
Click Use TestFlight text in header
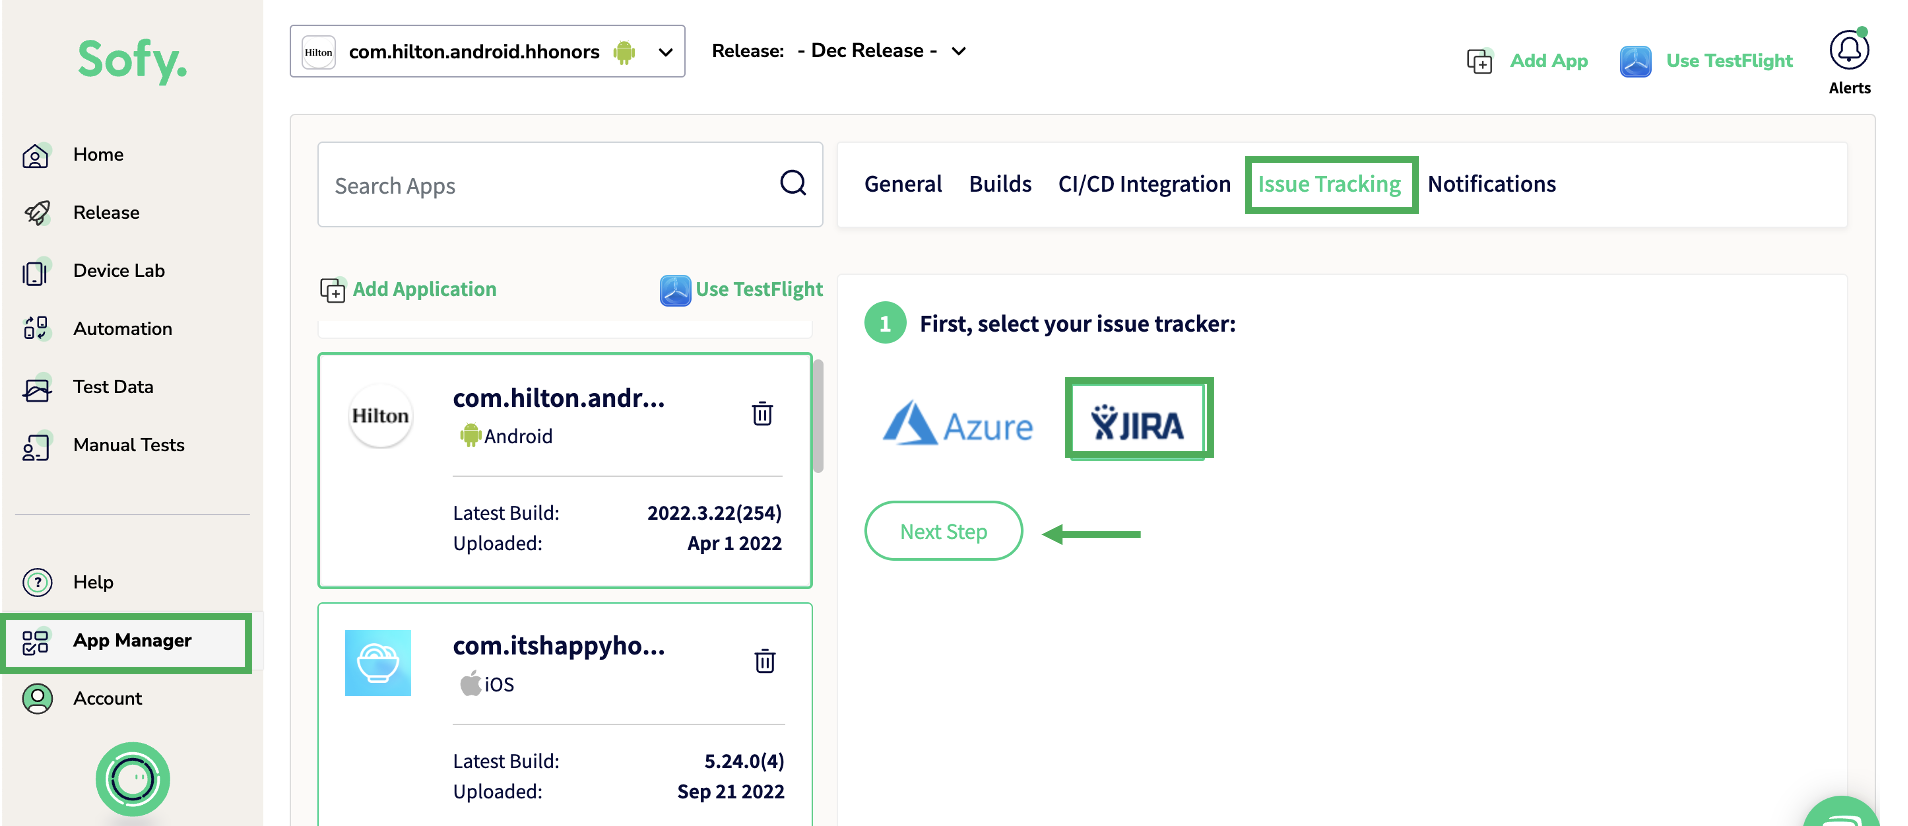coord(1729,61)
